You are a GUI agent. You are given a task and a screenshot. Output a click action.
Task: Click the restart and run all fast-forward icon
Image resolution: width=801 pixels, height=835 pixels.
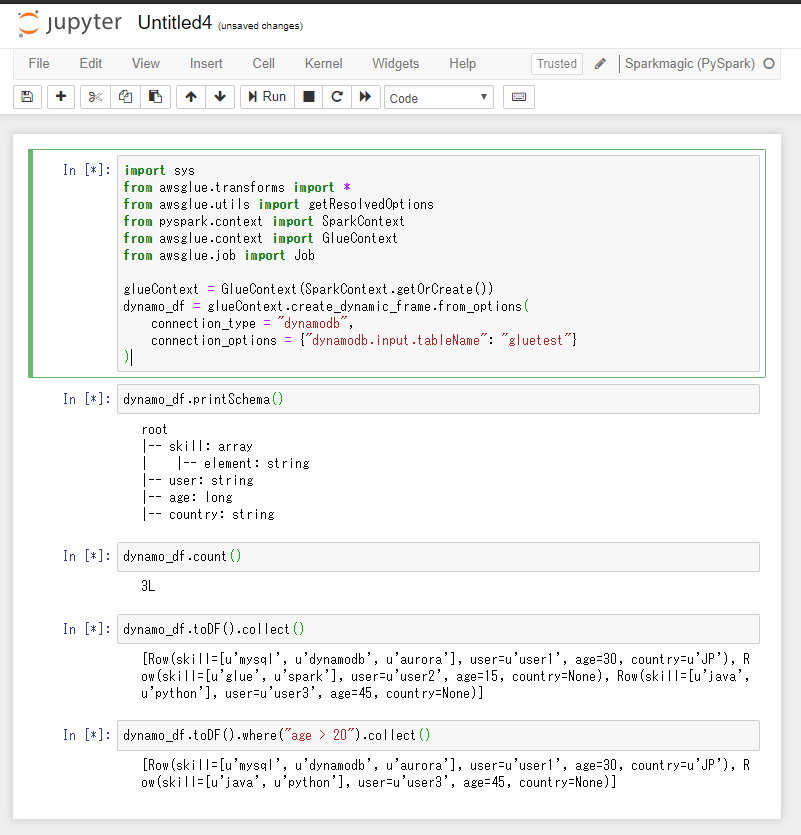pyautogui.click(x=364, y=97)
